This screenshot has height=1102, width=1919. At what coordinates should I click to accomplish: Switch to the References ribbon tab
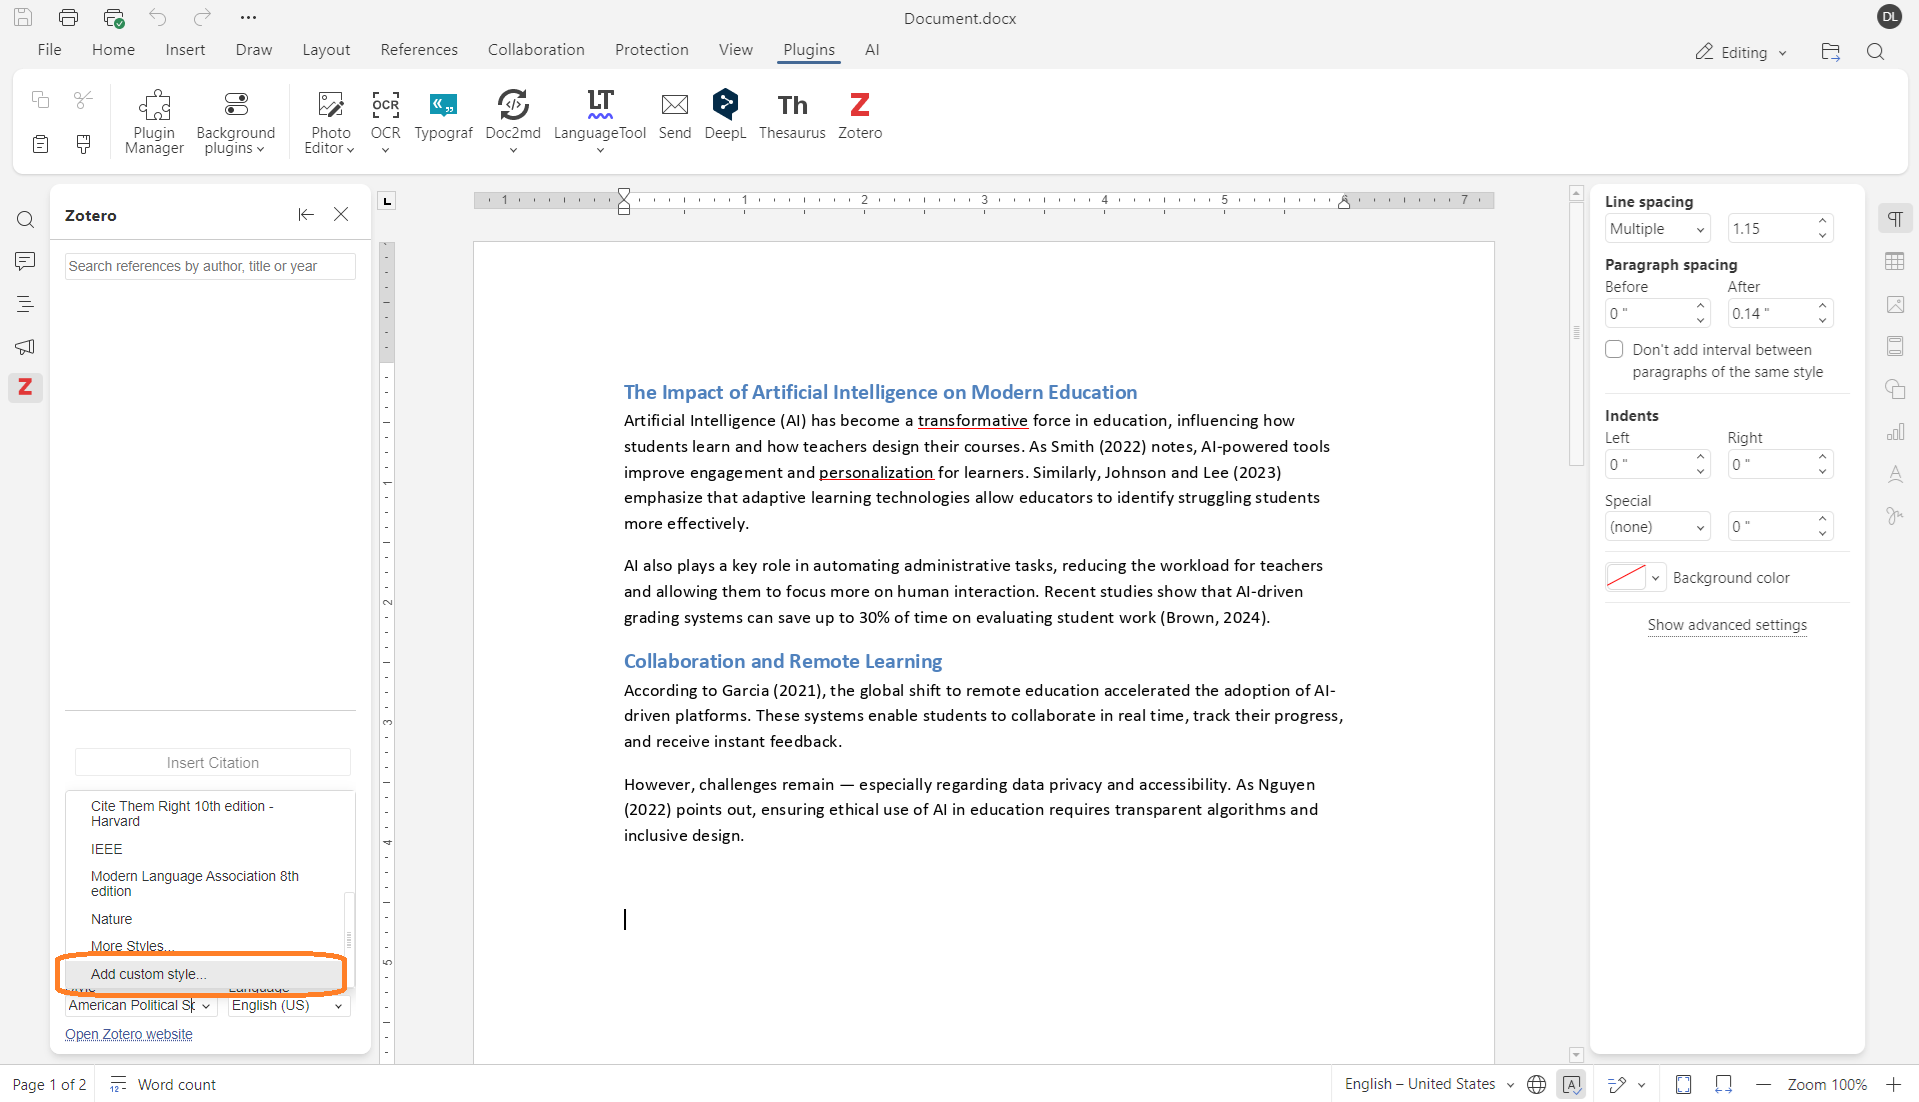(418, 49)
